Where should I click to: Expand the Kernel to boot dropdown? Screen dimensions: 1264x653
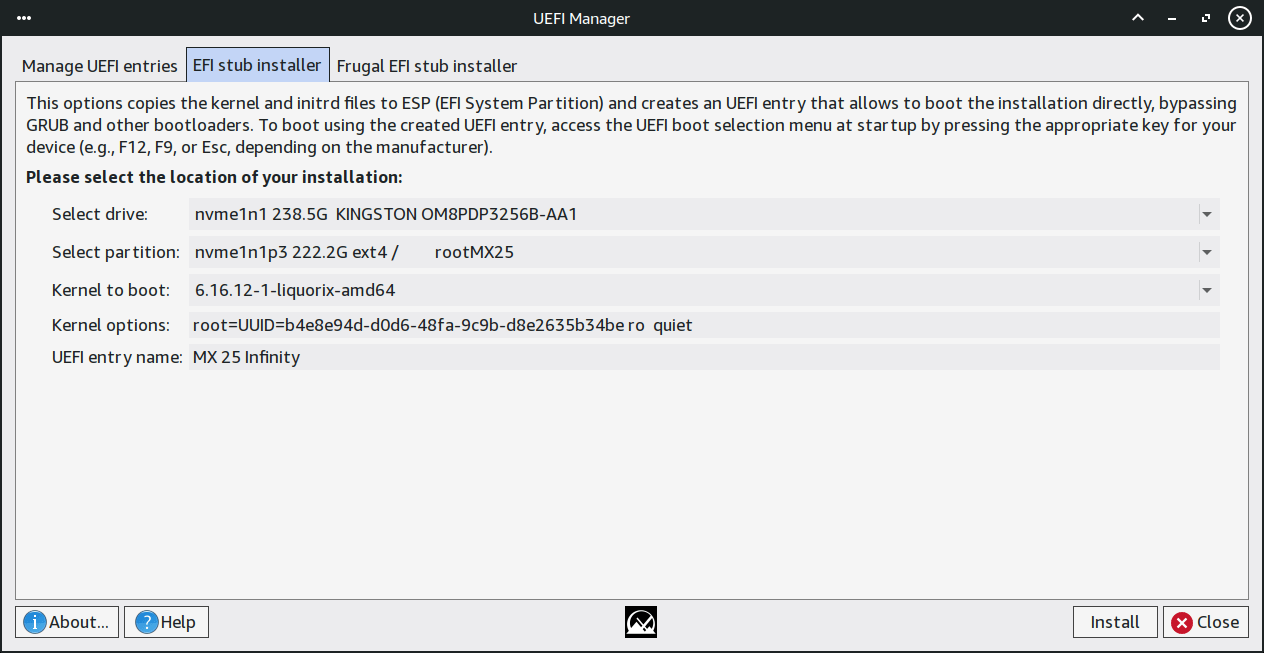coord(1206,290)
